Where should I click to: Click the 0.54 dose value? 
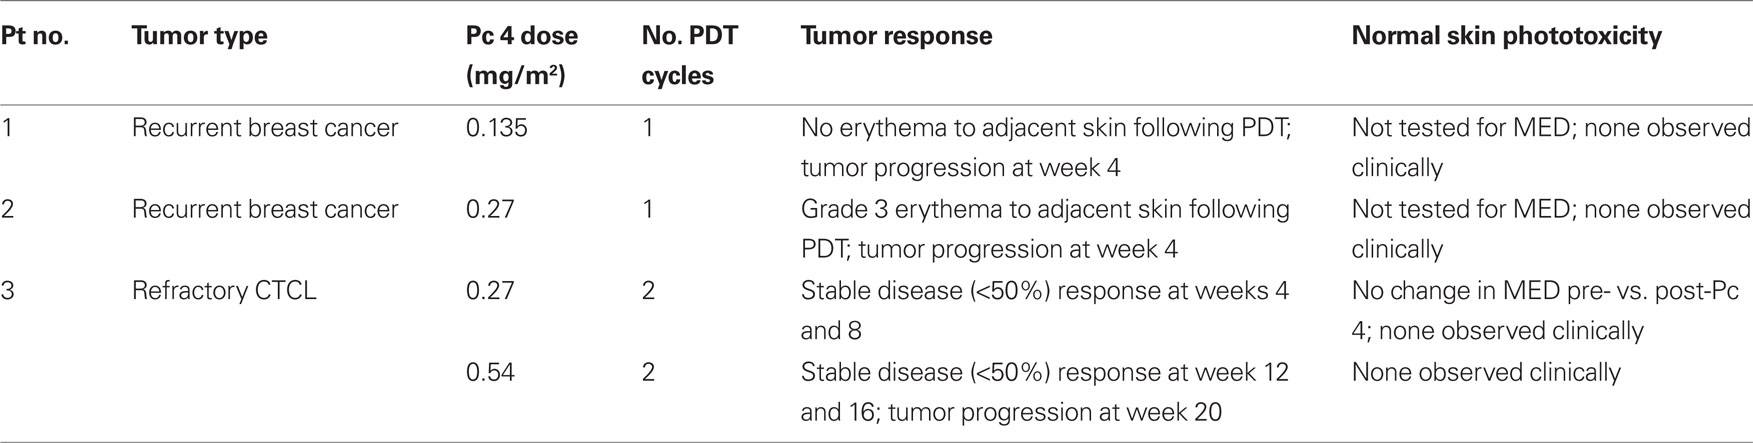pos(490,372)
